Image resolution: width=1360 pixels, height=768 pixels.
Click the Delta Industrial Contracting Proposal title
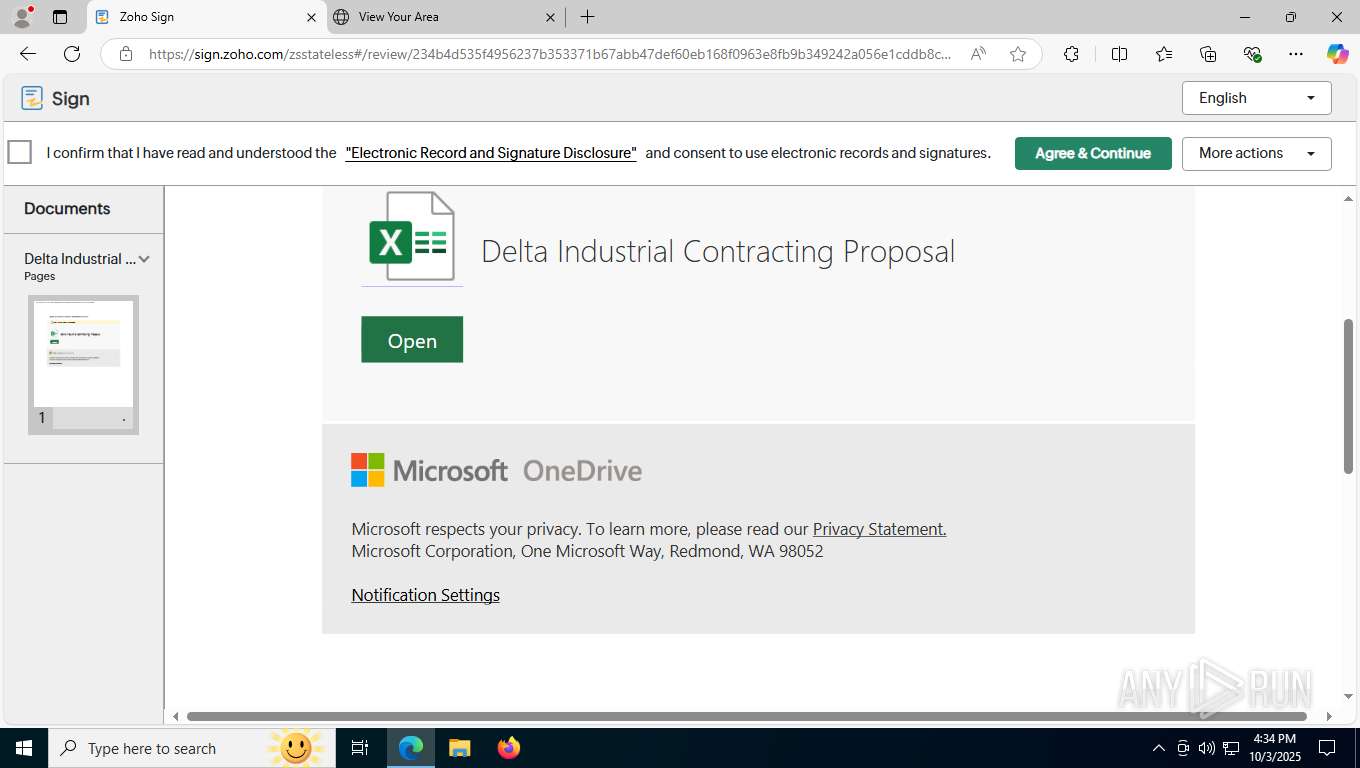click(x=718, y=251)
